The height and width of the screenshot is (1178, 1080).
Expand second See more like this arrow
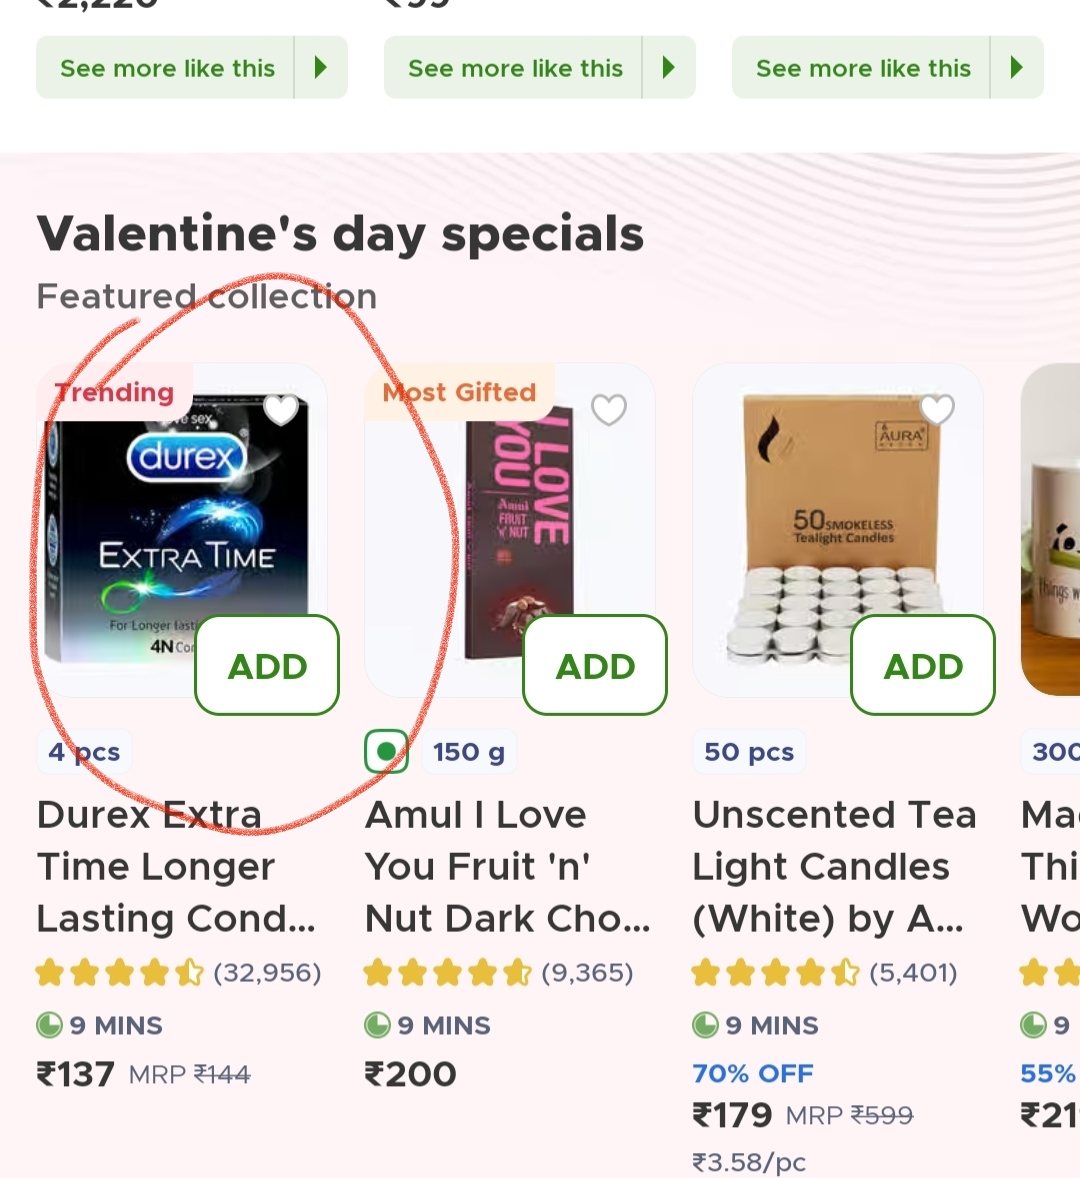[x=669, y=68]
